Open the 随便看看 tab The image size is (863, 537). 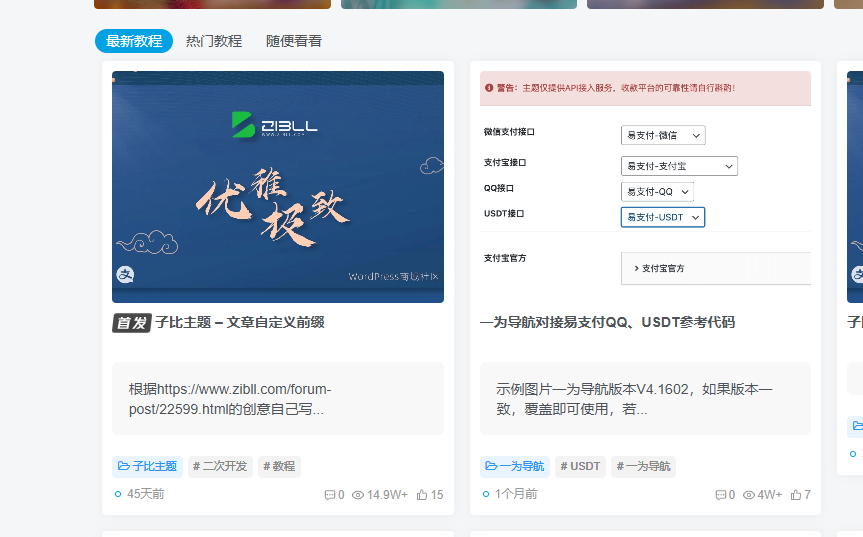[x=294, y=41]
